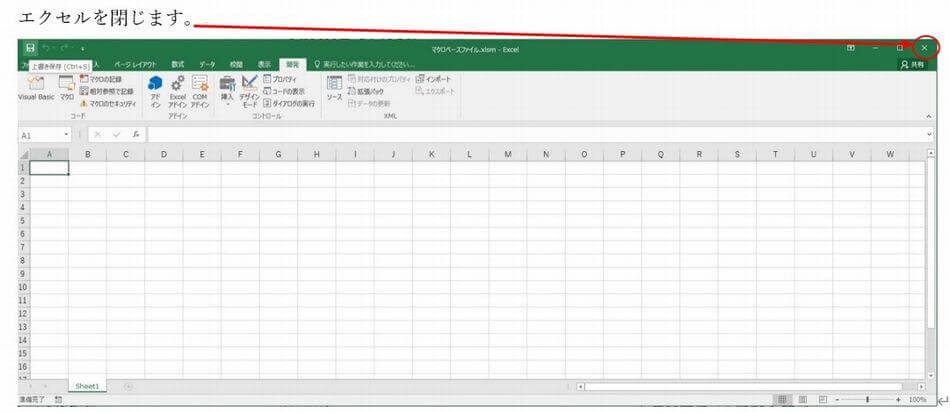
Task: Click inside the formula bar
Action: [x=536, y=135]
